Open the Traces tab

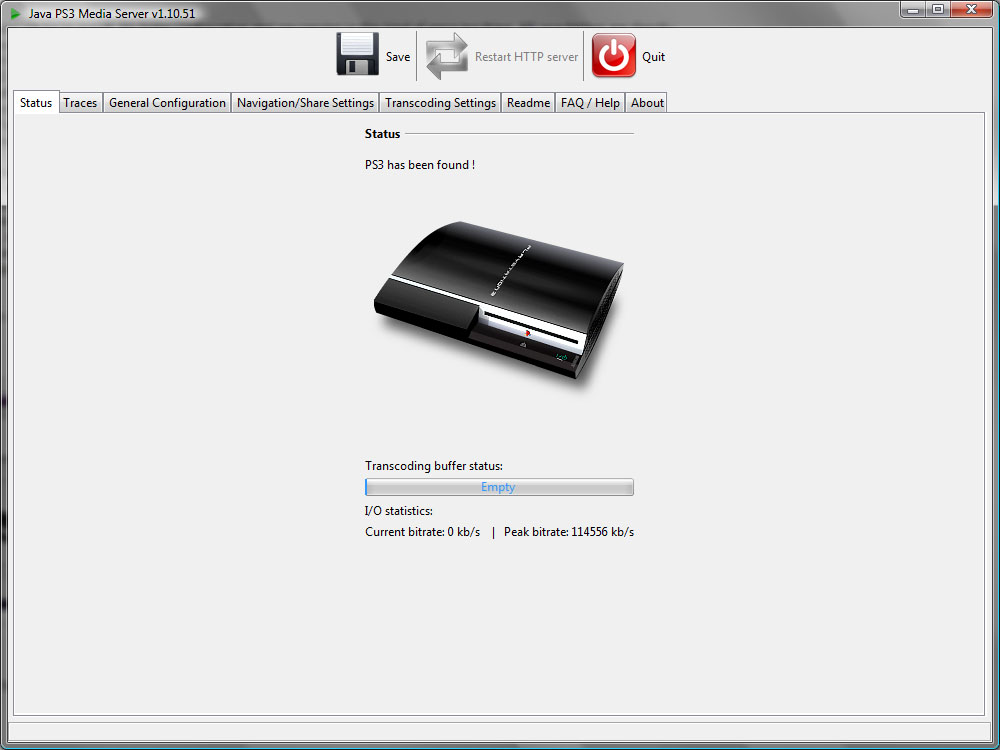pos(80,103)
